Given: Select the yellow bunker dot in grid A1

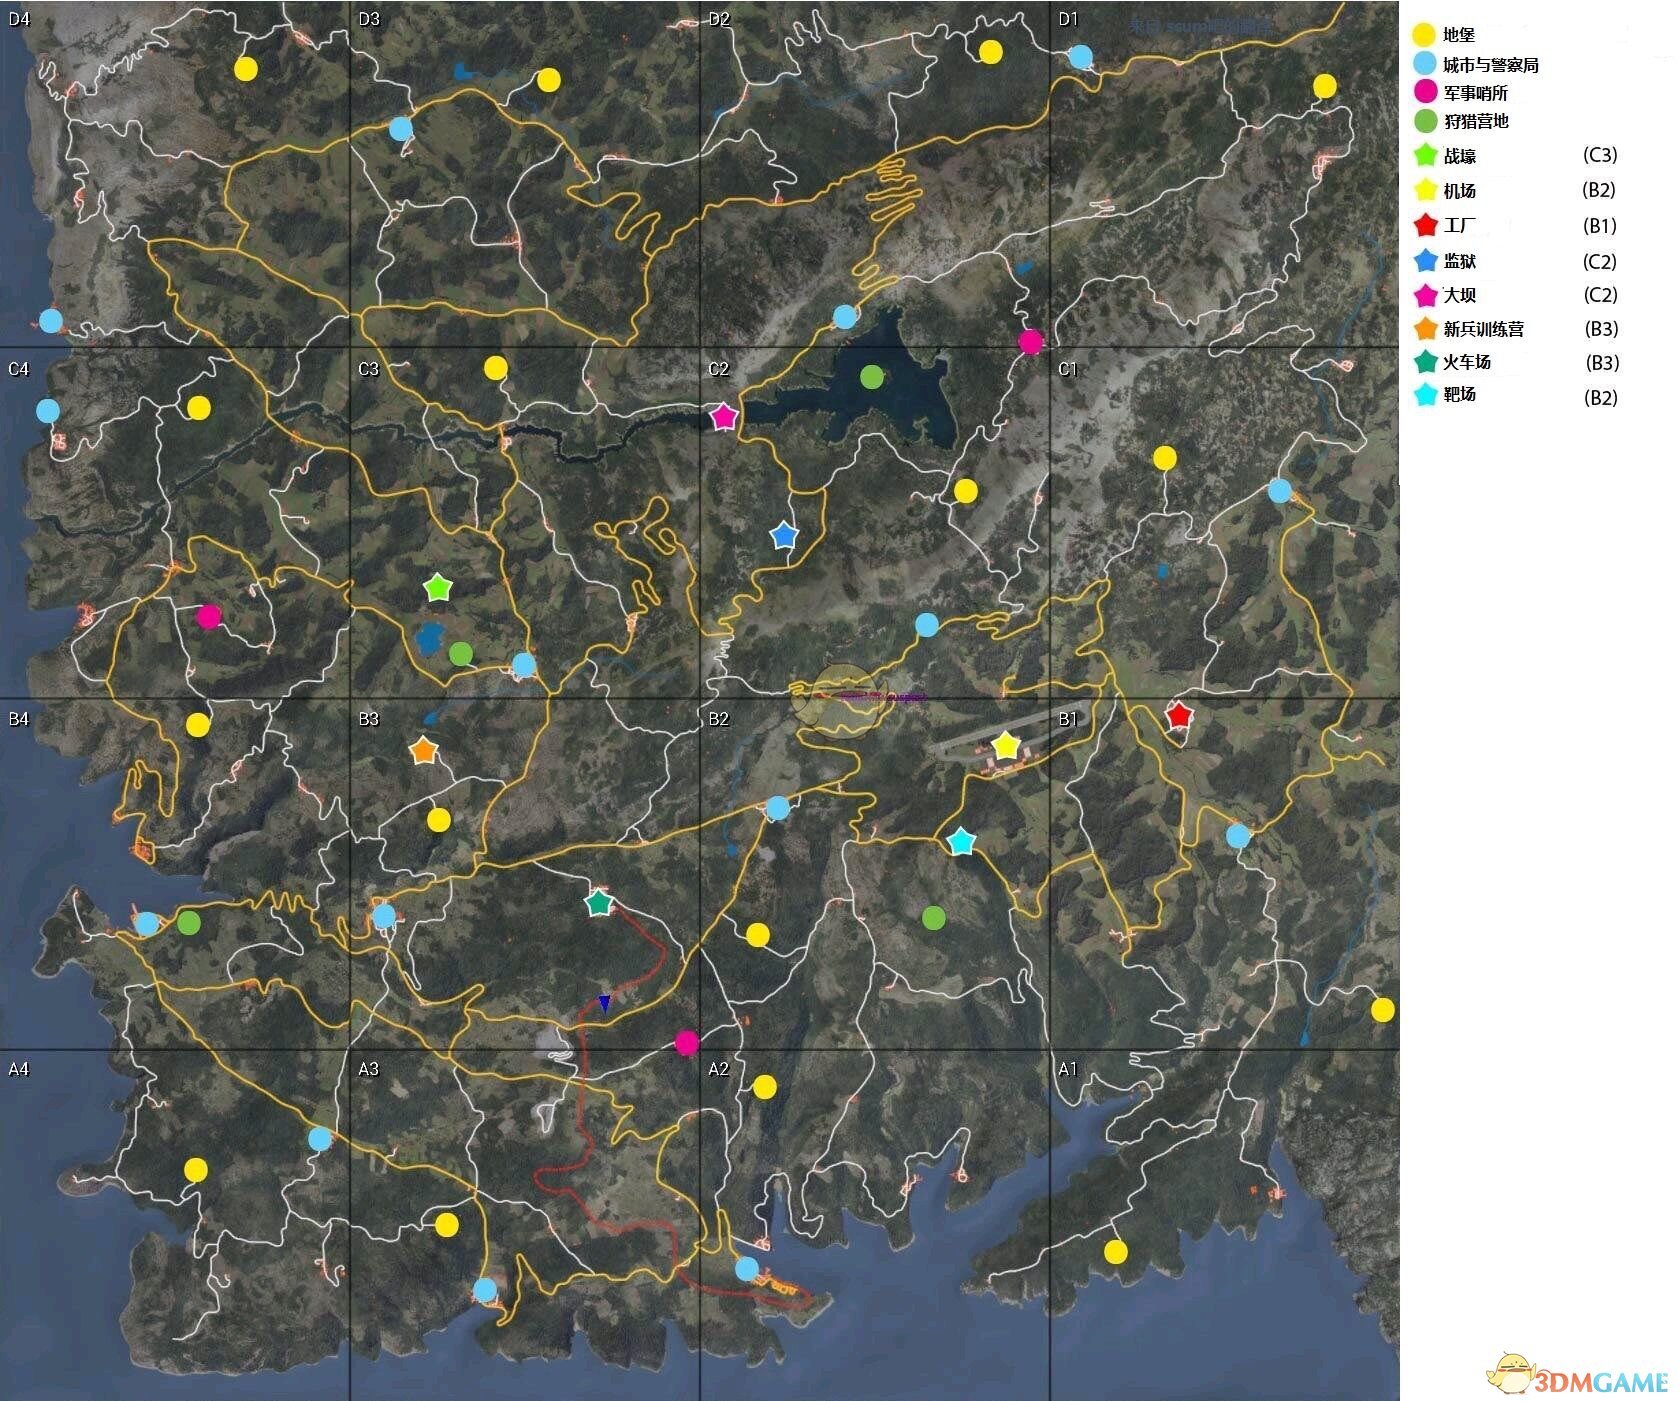Looking at the screenshot, I should tap(1116, 1252).
